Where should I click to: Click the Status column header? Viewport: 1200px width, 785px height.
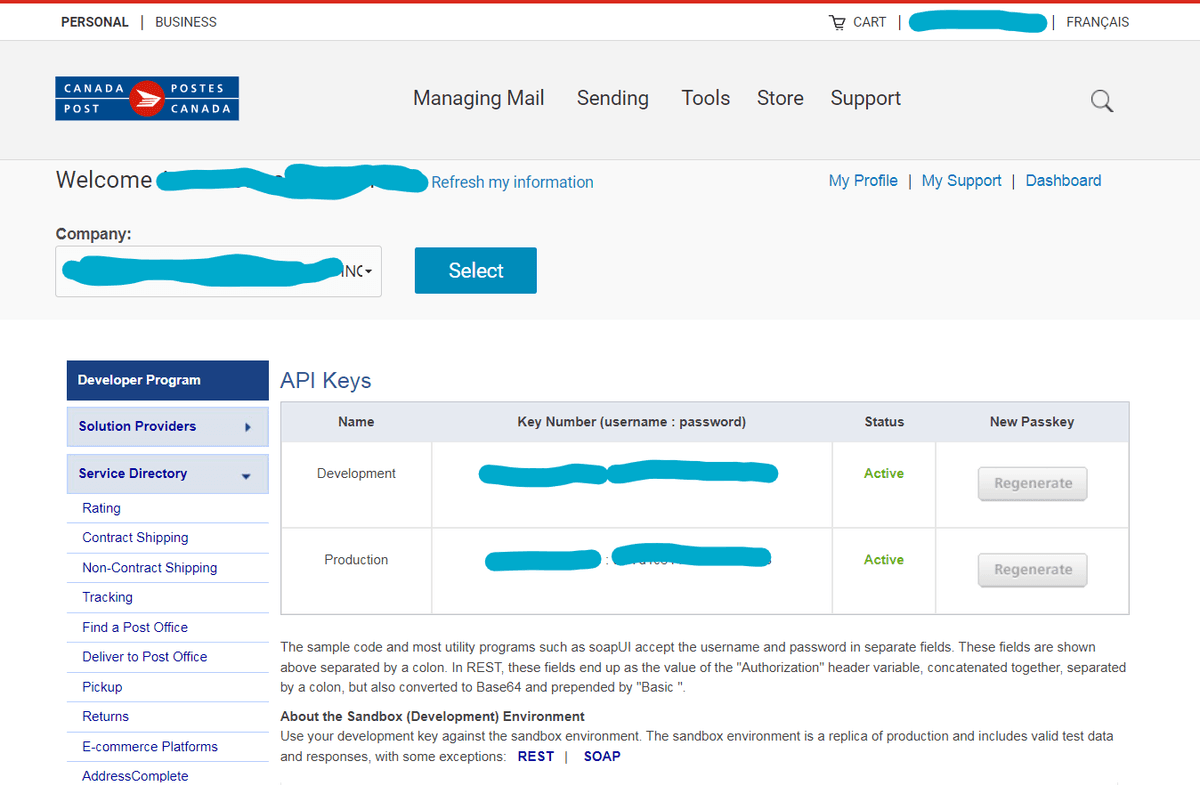tap(884, 422)
